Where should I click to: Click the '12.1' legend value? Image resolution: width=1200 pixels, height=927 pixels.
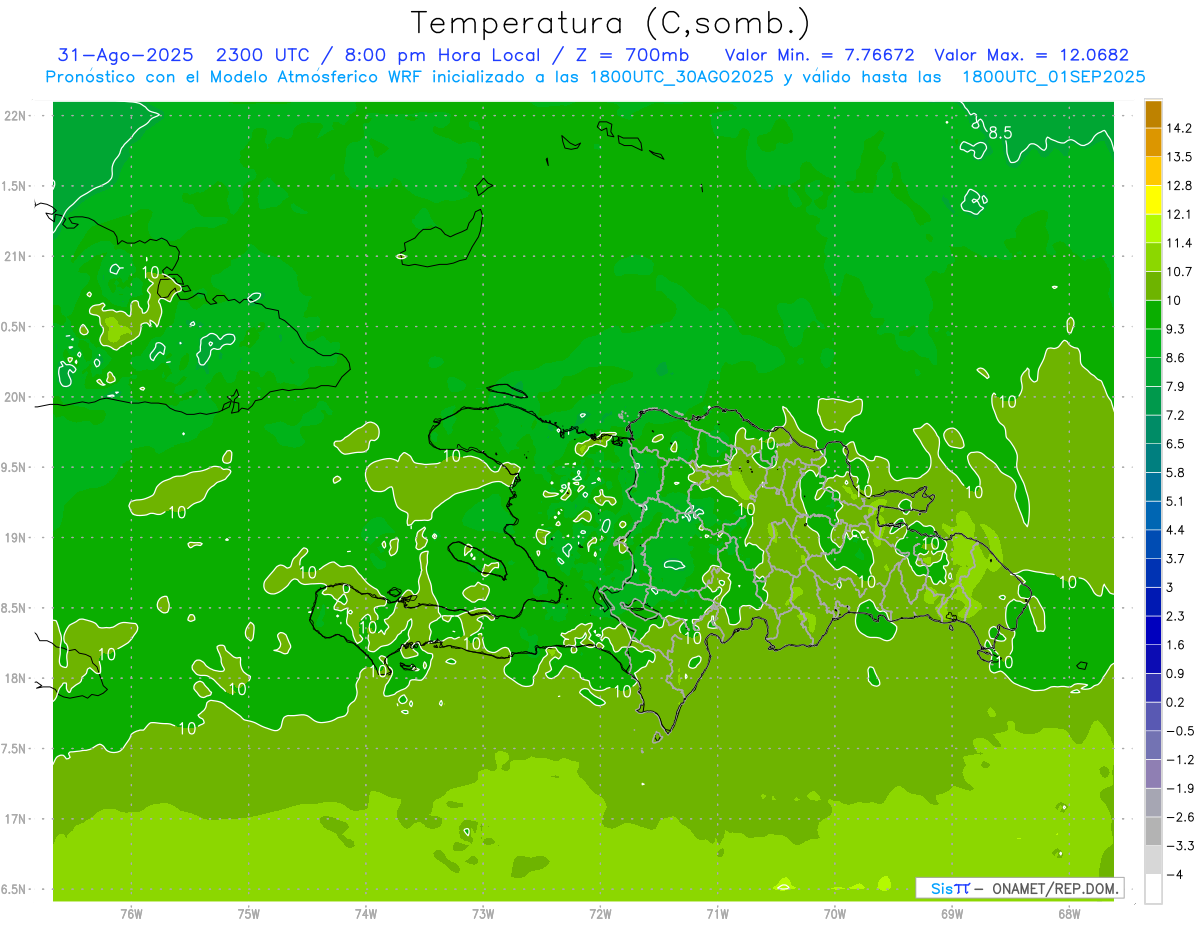pos(1178,214)
